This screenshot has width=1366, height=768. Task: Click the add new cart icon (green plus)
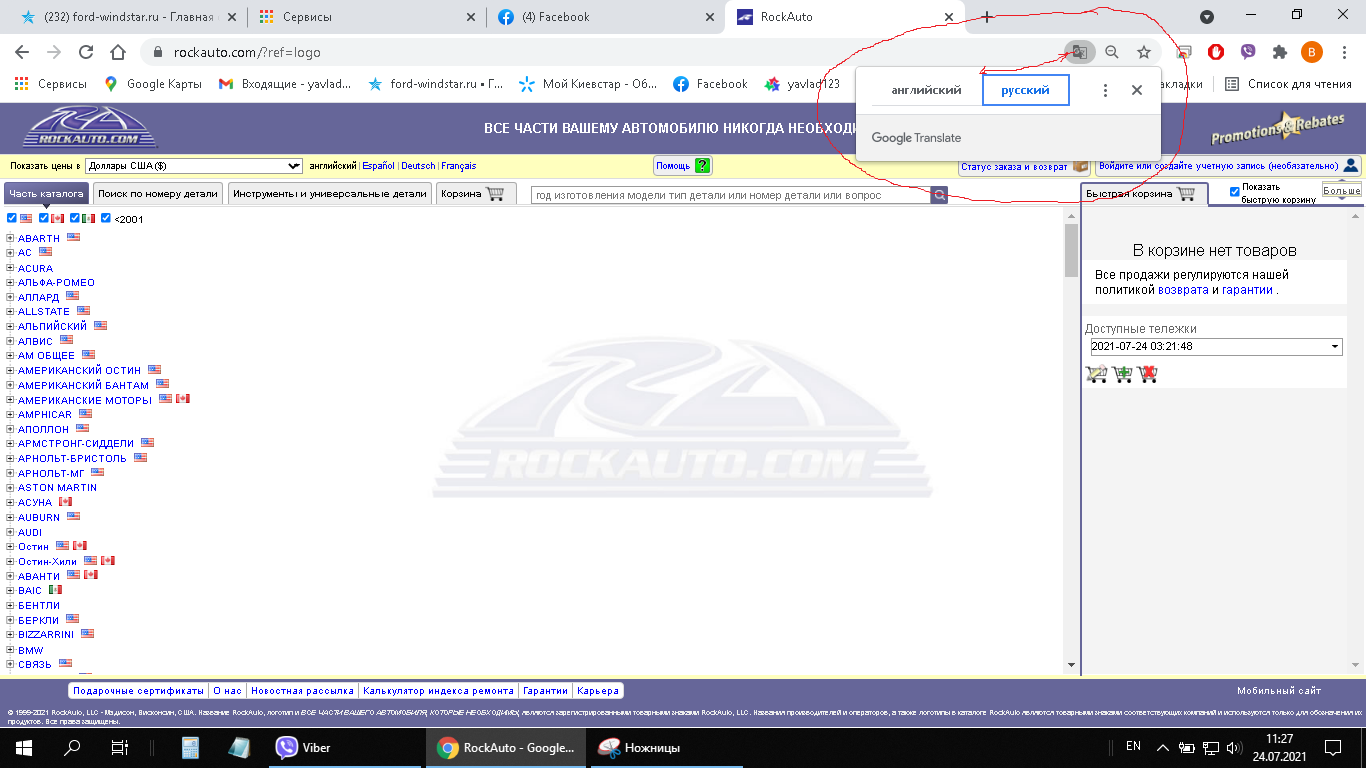point(1123,374)
